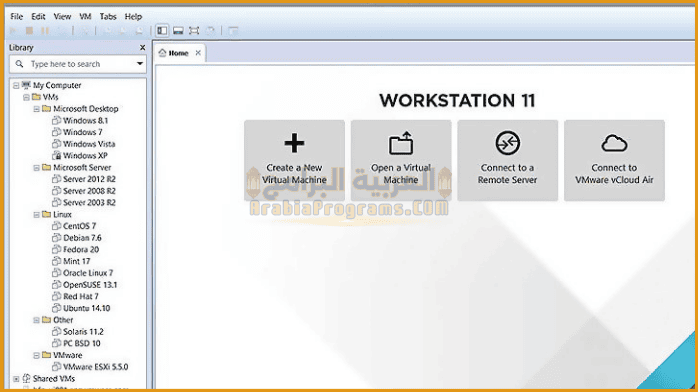Click Open a Virtual Machine tile
The width and height of the screenshot is (698, 392).
click(x=401, y=161)
